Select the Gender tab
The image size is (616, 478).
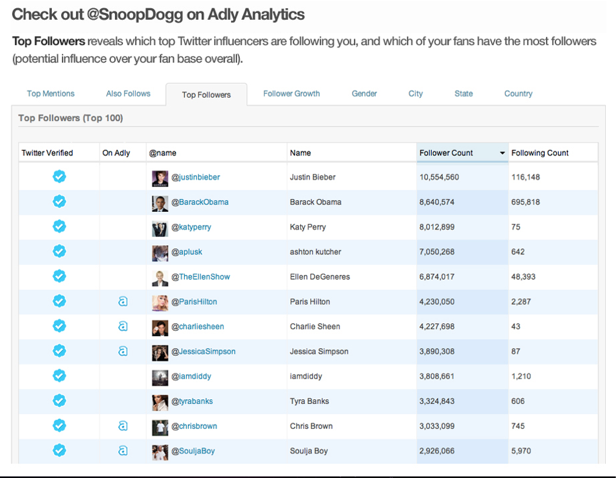coord(364,94)
